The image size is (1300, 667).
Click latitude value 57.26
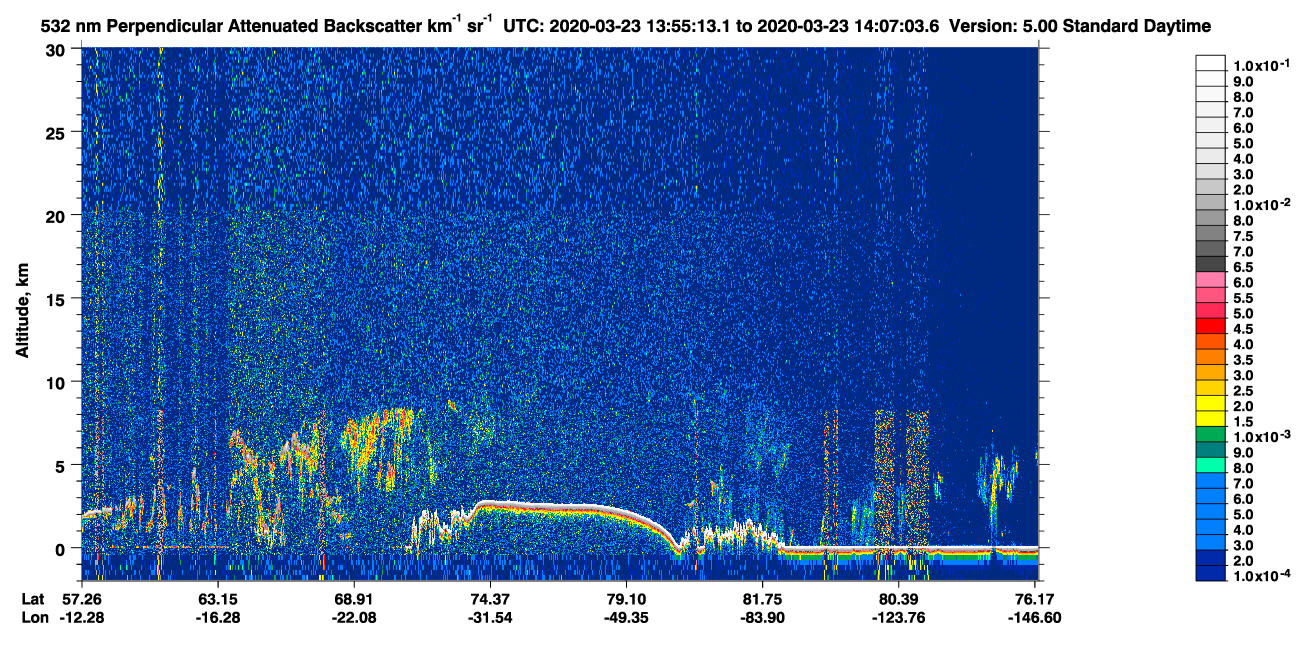82,599
